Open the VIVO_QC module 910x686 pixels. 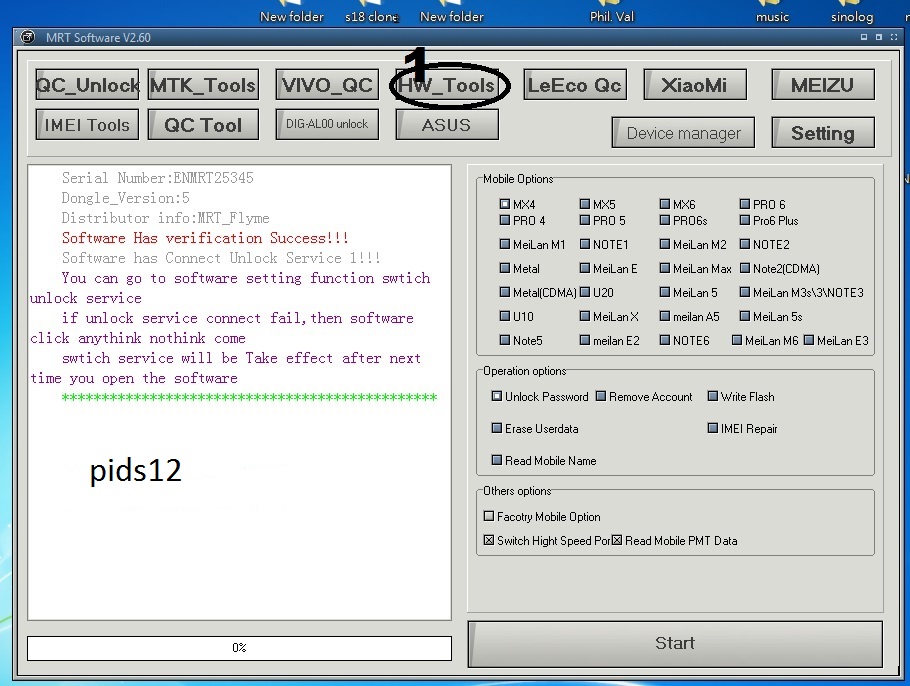click(x=327, y=85)
